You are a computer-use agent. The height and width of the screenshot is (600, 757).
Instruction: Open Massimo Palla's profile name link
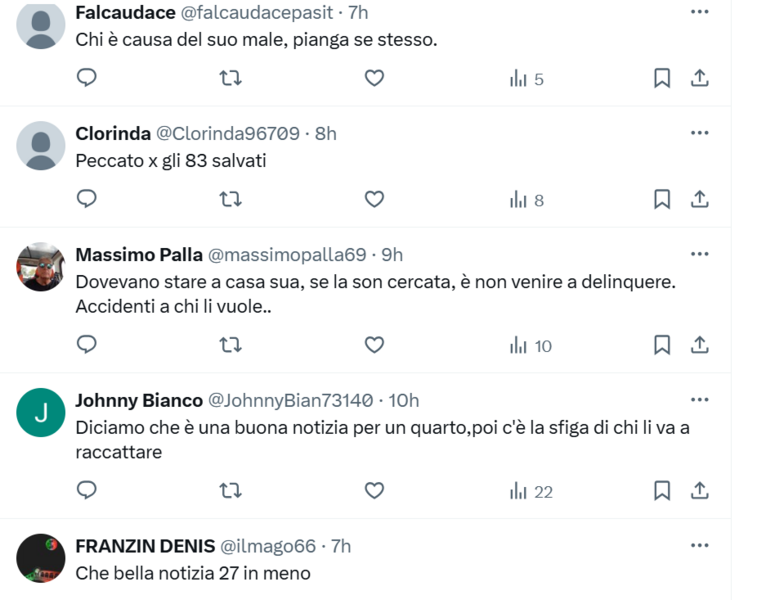coord(138,255)
